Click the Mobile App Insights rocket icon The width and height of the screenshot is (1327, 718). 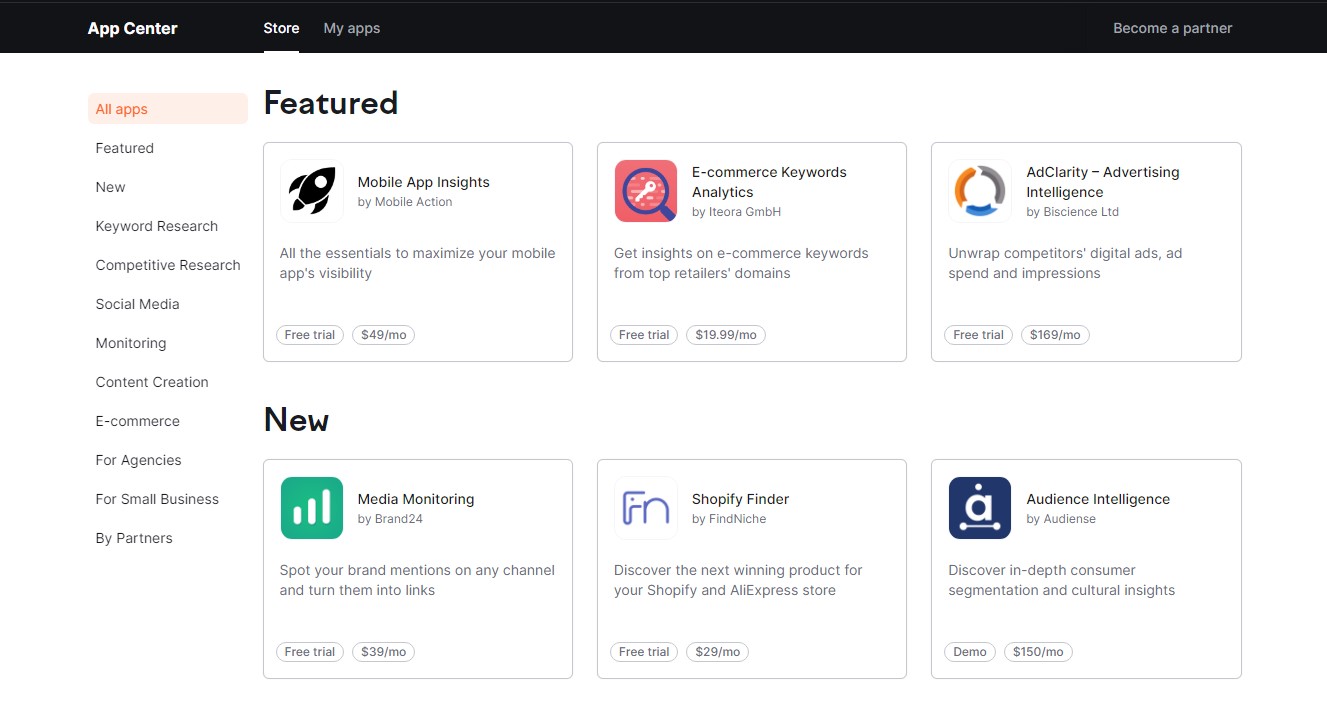coord(312,191)
